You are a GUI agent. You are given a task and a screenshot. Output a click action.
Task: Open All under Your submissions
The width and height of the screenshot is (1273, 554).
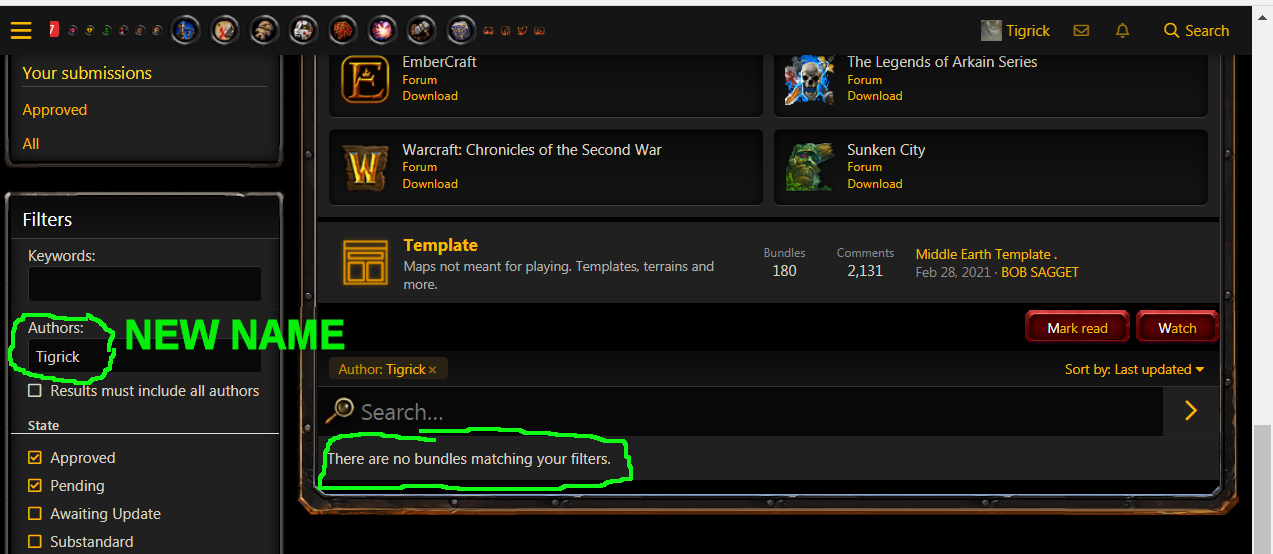point(31,144)
